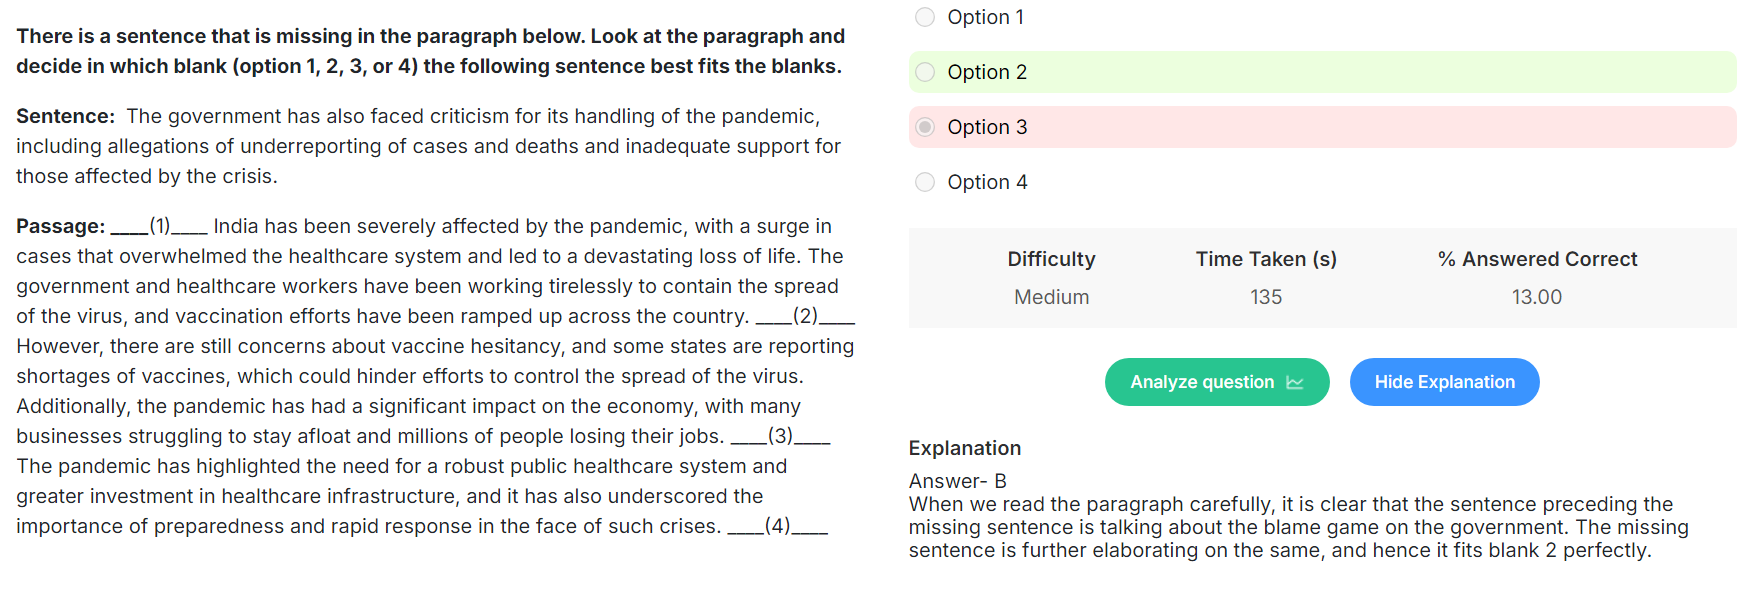The height and width of the screenshot is (594, 1755).
Task: Click the chart icon in Analyze question
Action: pyautogui.click(x=1294, y=382)
